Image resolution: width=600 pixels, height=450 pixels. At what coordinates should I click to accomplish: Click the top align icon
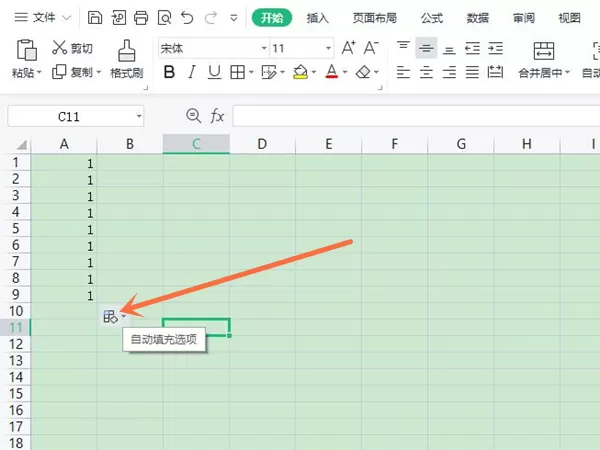403,47
